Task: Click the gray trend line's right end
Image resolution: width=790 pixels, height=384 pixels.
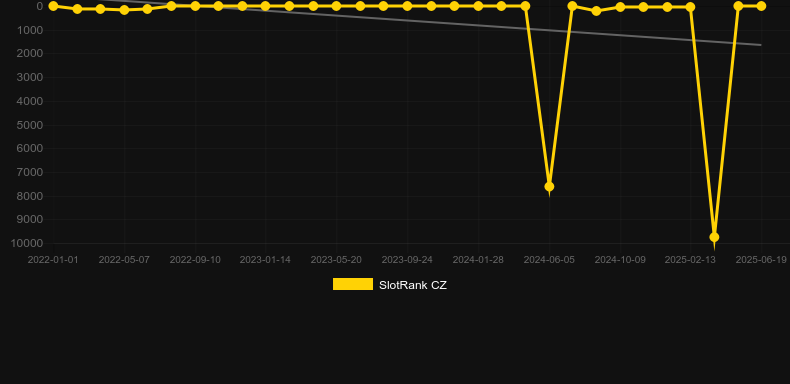Action: (x=760, y=45)
